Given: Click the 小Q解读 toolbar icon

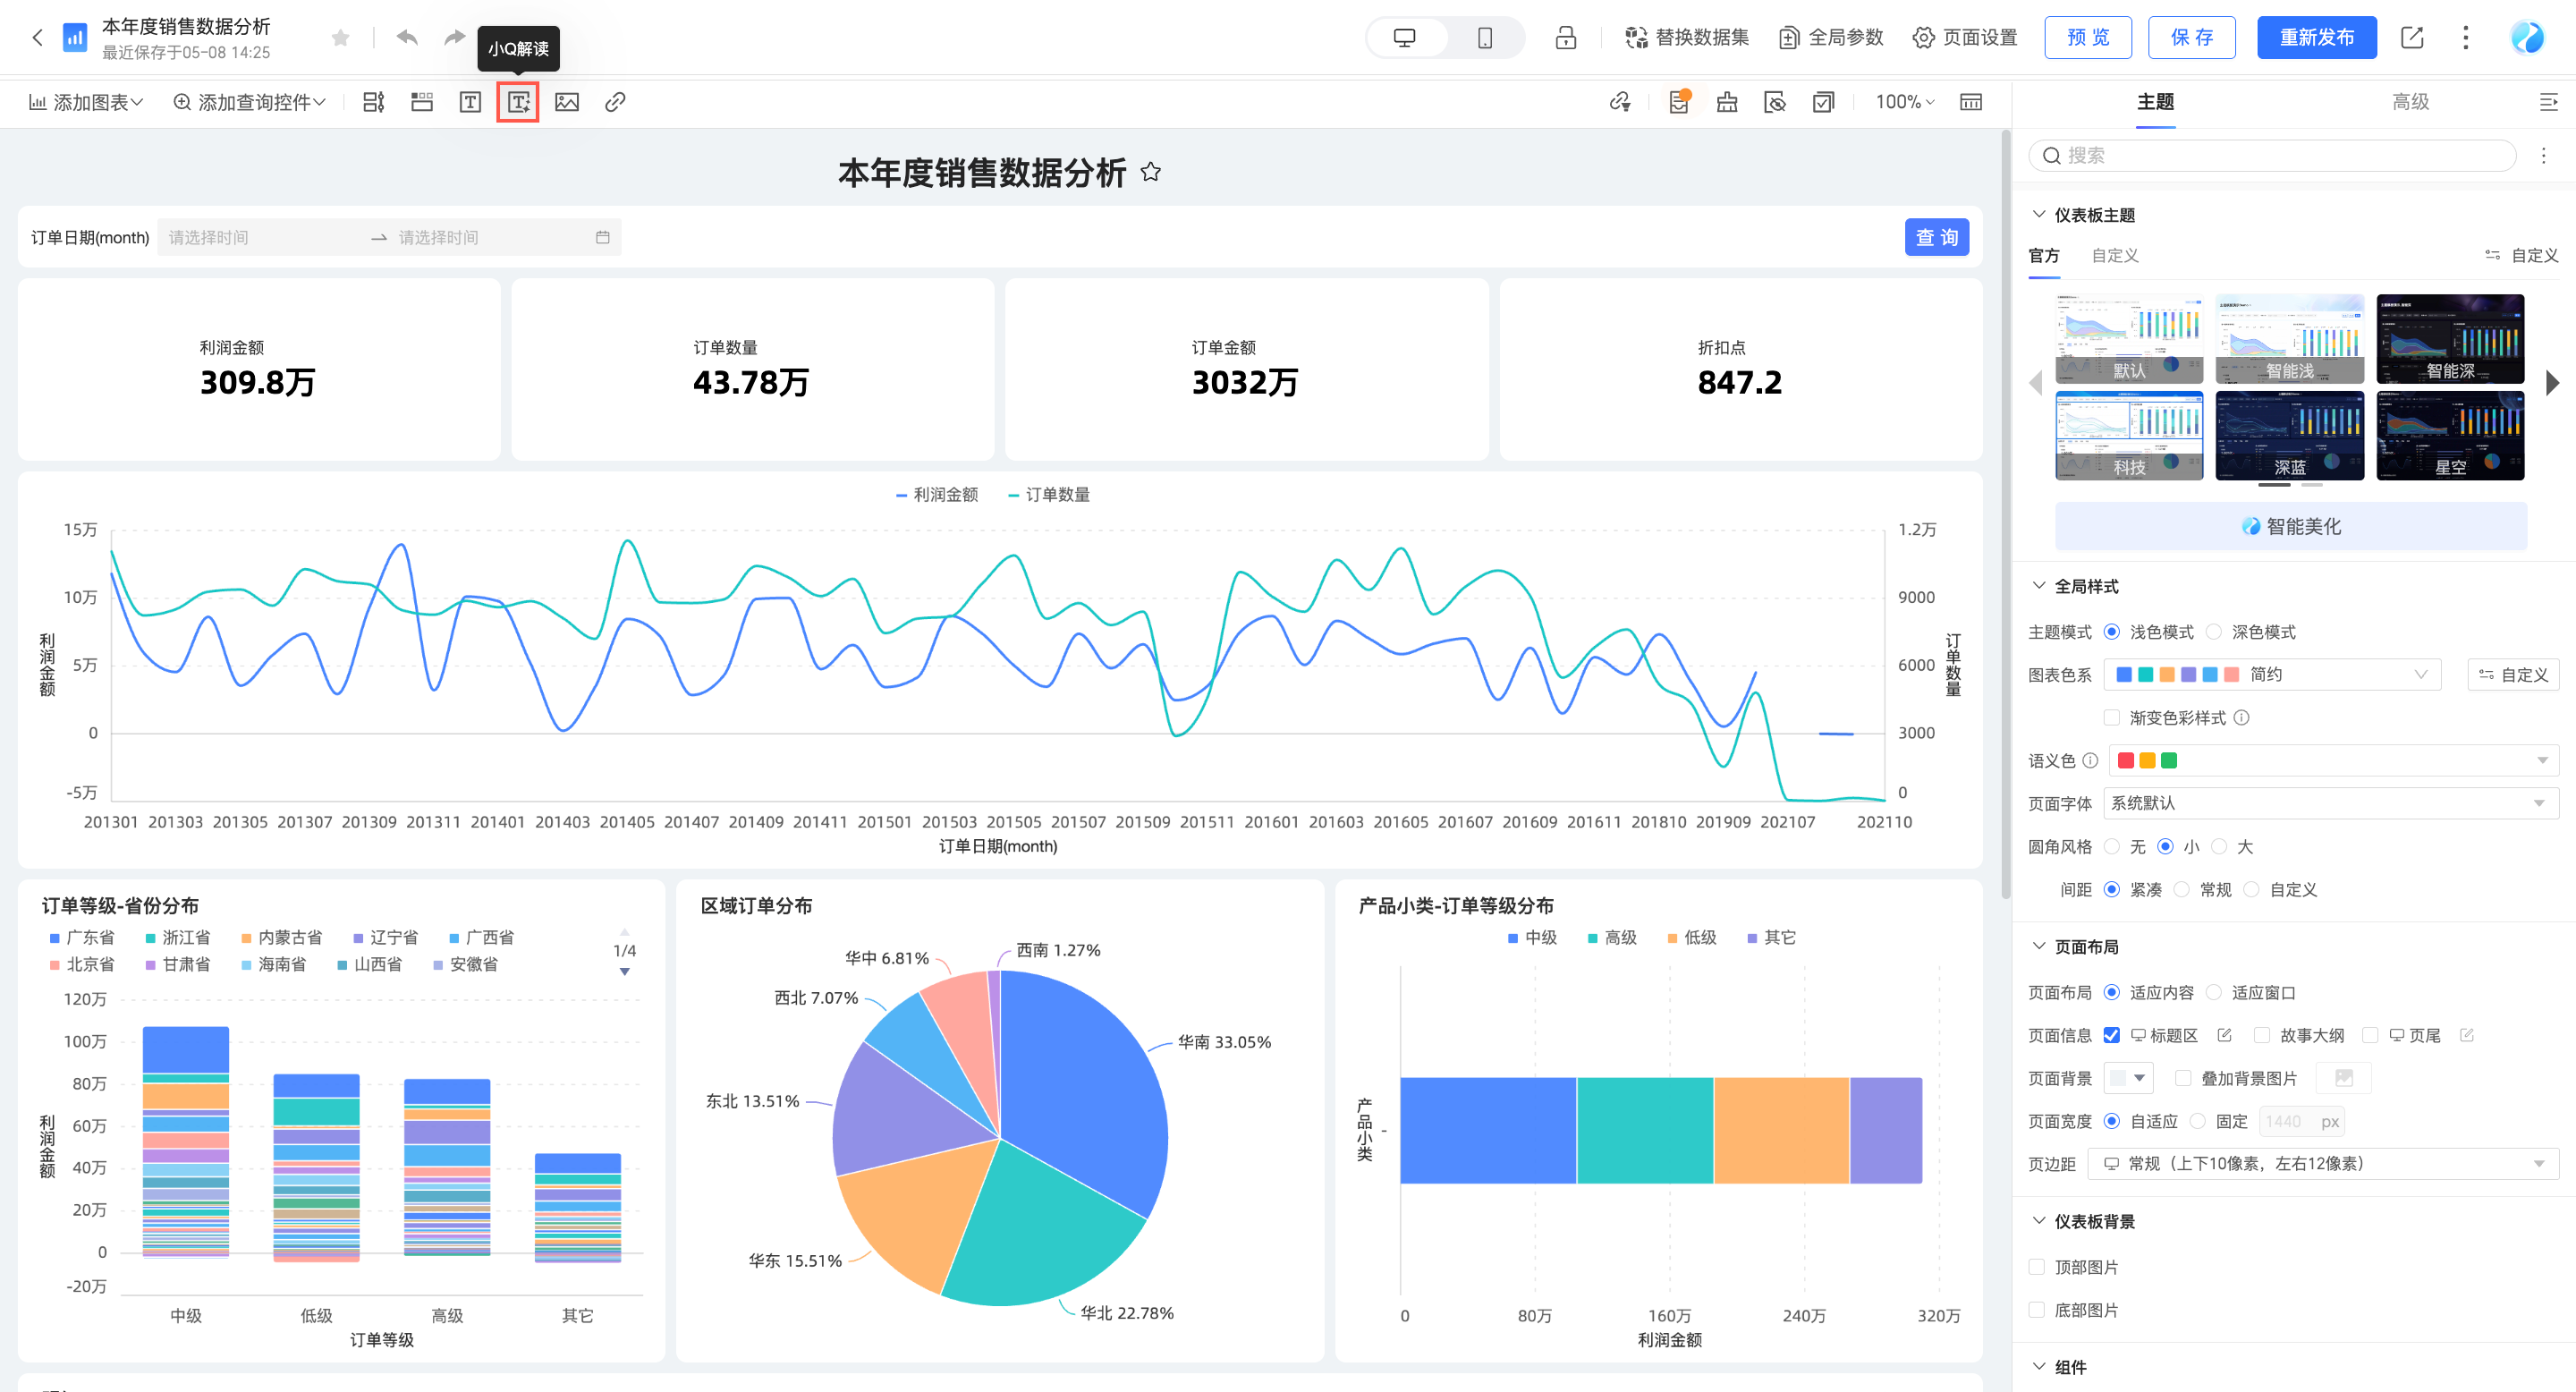Looking at the screenshot, I should pos(518,102).
